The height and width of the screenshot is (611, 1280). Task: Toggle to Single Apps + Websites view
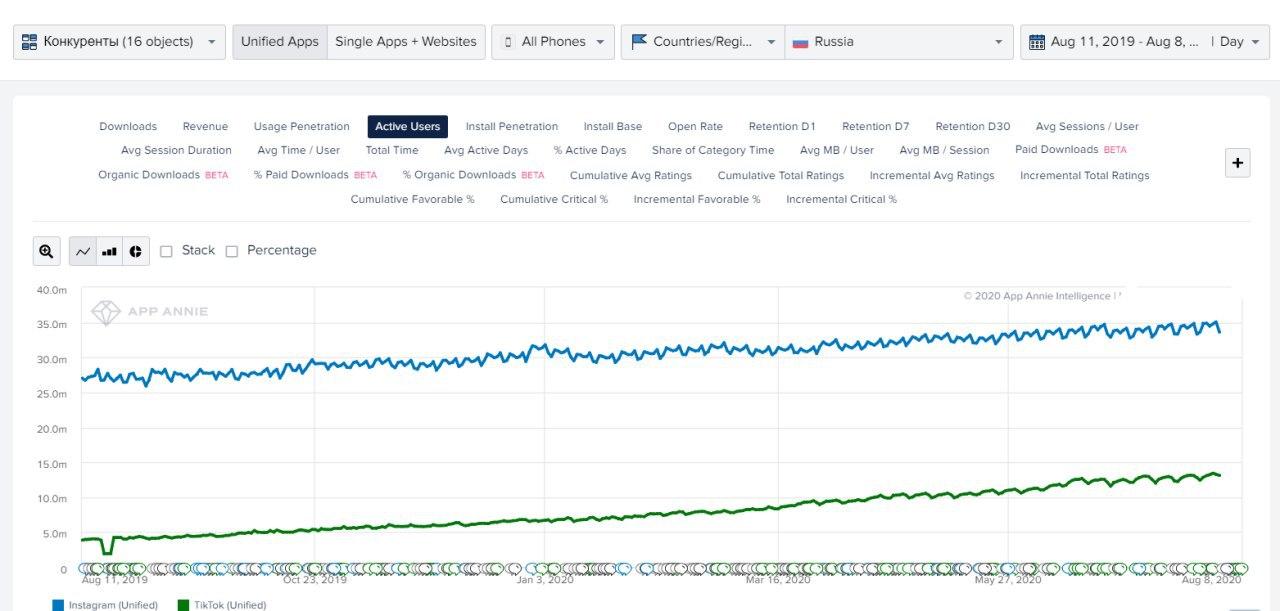[406, 42]
